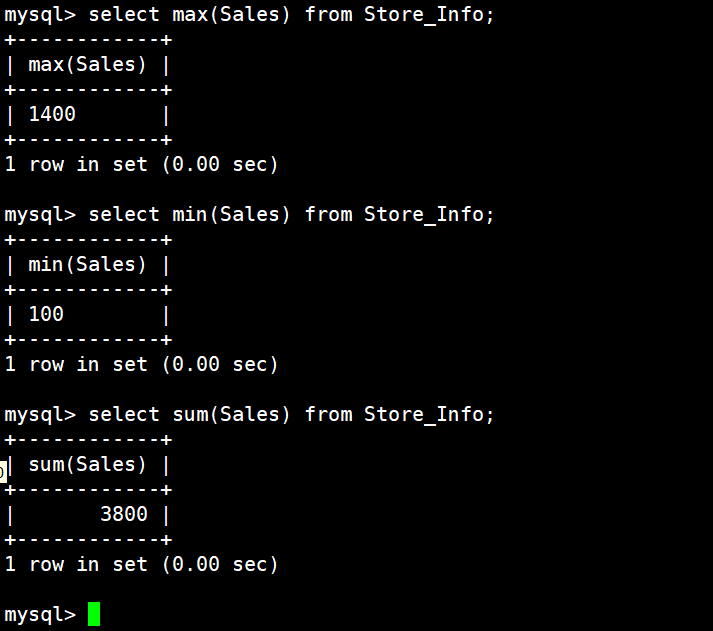Viewport: 713px width, 631px height.
Task: Click Store_Info in the min query
Action: (x=424, y=215)
